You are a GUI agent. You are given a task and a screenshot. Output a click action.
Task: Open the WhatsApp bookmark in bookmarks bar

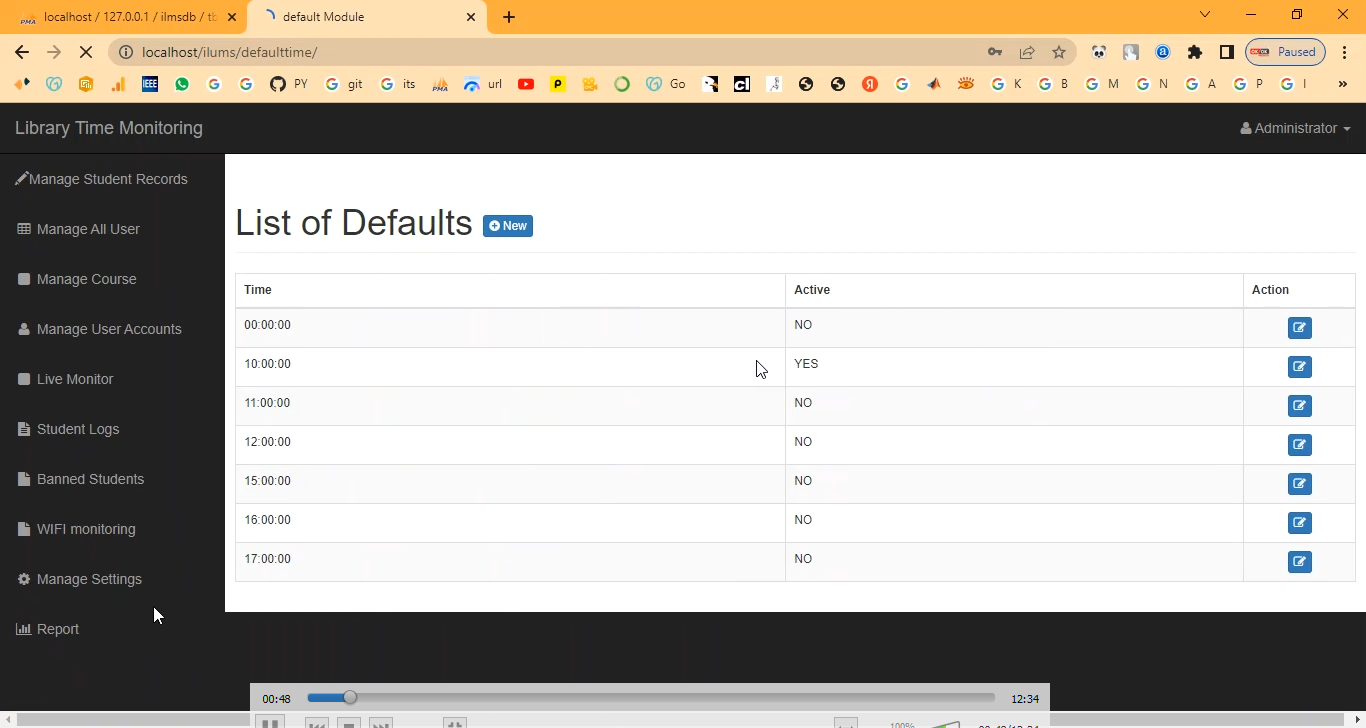tap(181, 85)
